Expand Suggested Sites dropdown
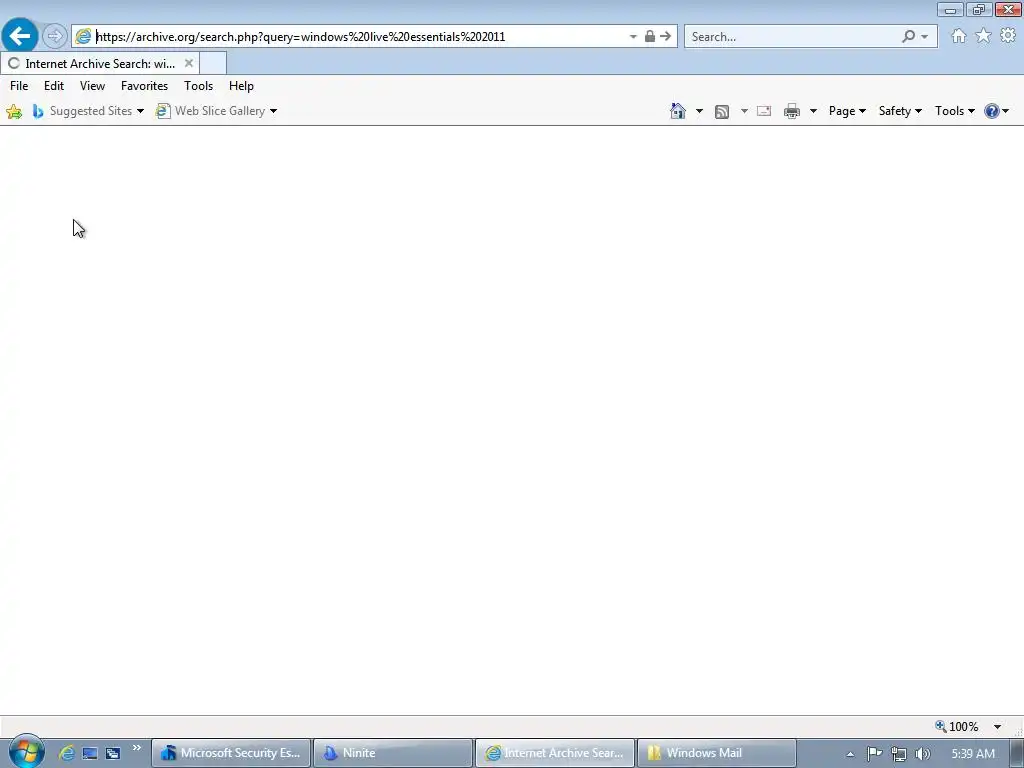 140,111
